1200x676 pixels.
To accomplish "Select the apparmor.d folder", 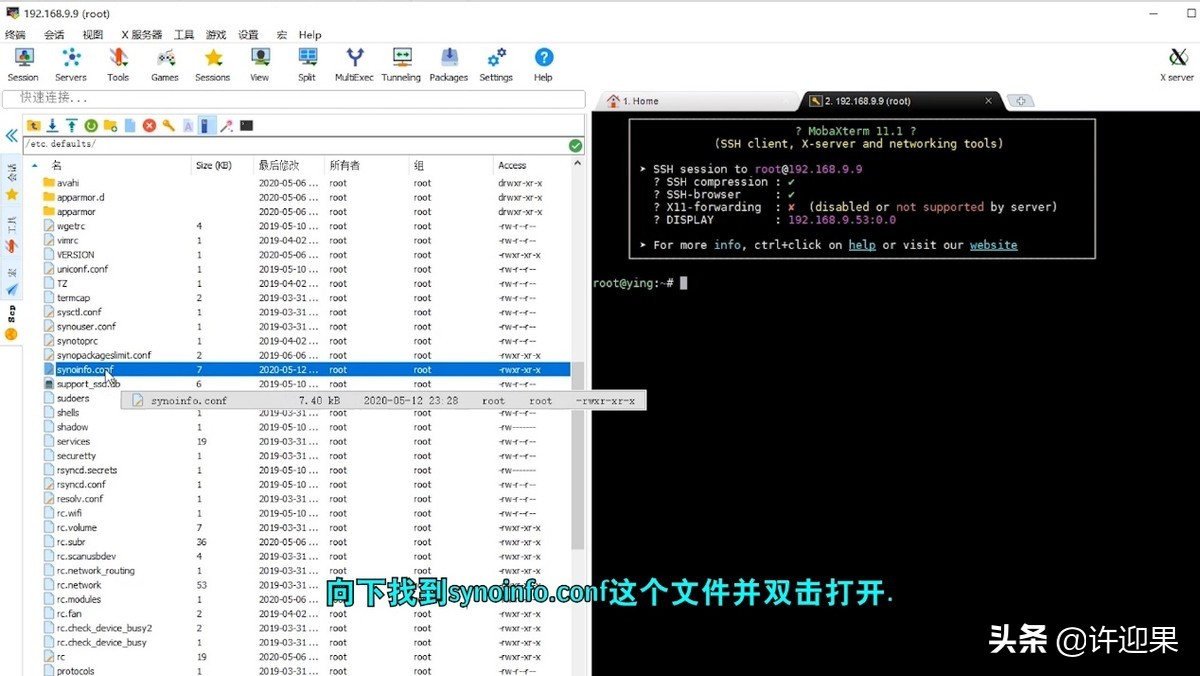I will [80, 197].
